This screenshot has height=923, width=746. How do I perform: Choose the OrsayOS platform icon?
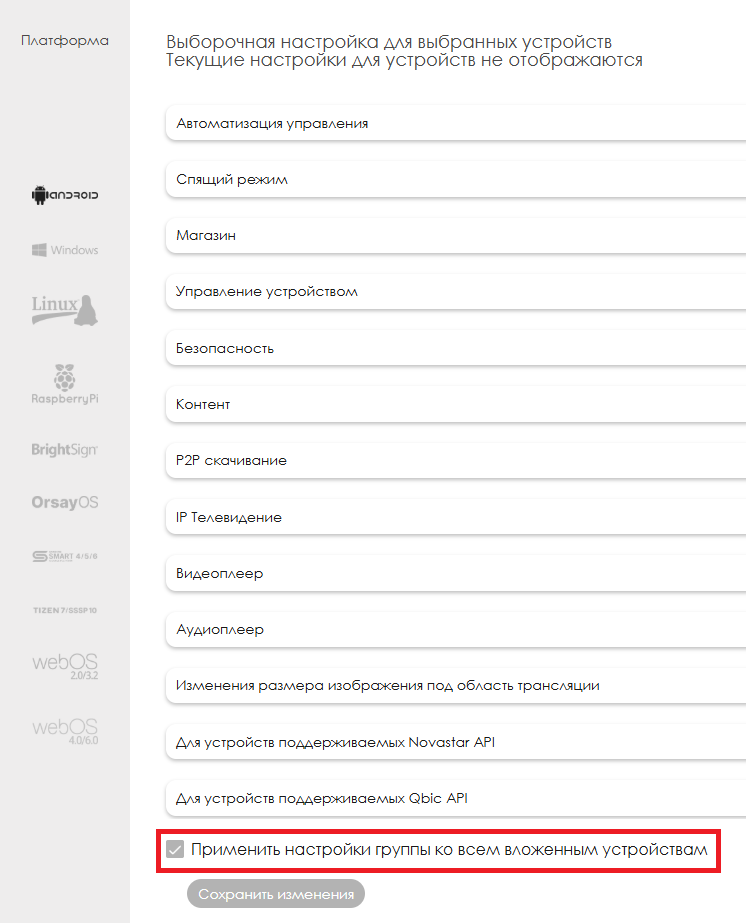(65, 502)
